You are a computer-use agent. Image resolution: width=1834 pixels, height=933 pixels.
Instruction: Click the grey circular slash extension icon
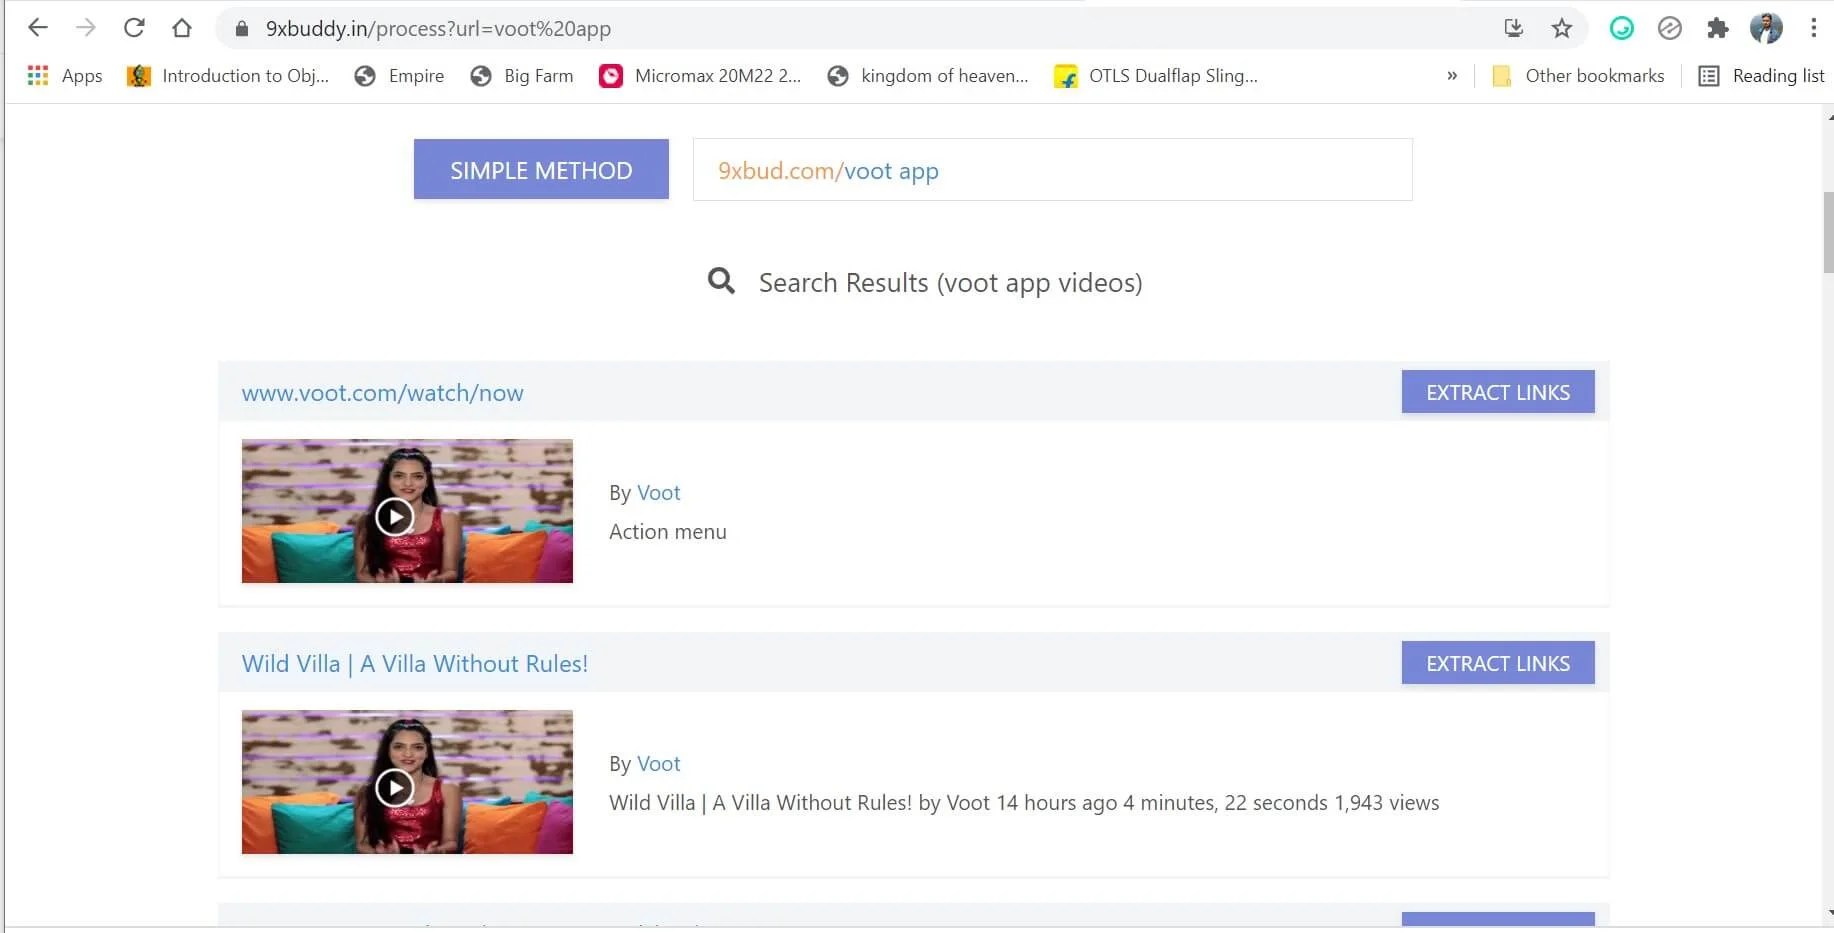point(1670,28)
